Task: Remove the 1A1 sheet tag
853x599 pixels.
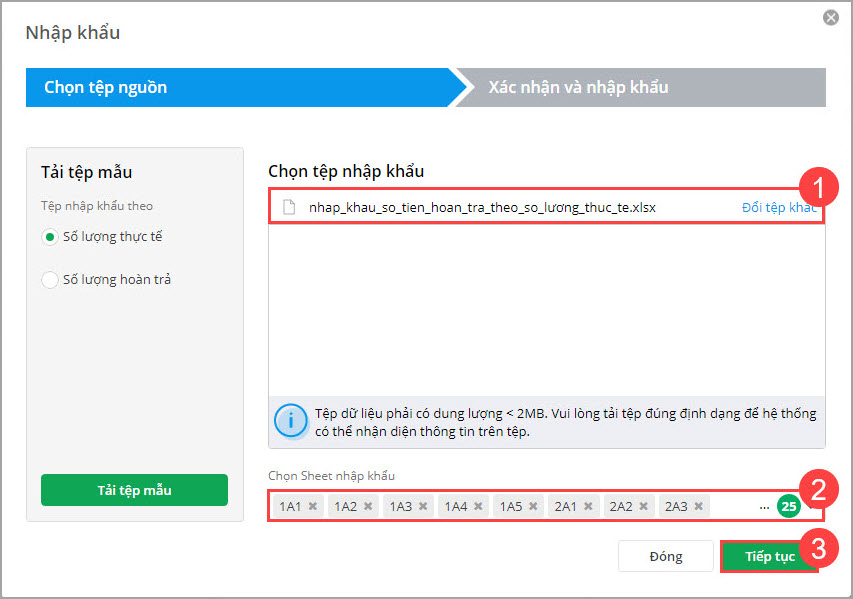Action: coord(313,507)
